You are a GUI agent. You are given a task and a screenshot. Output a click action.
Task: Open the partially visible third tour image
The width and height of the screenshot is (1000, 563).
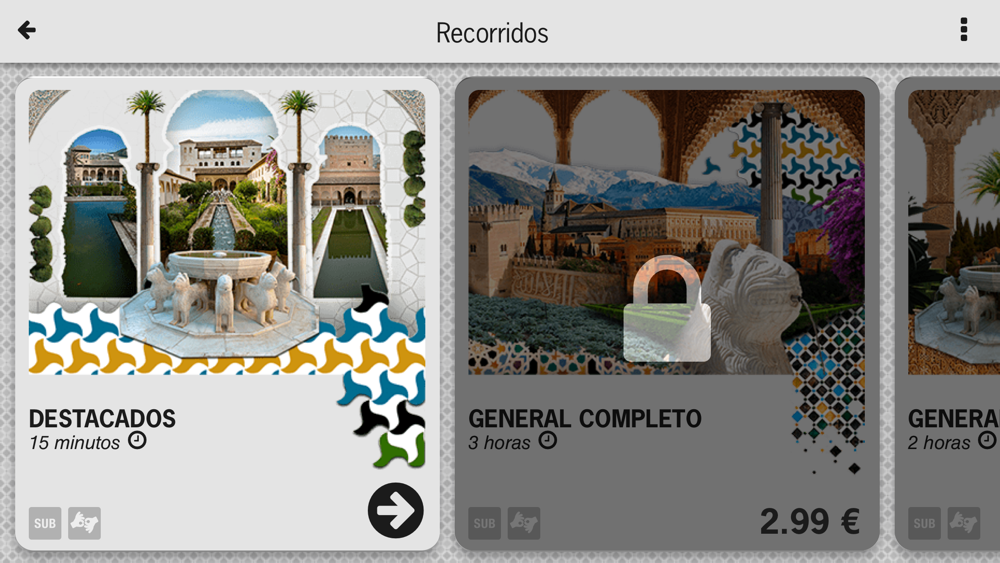coord(954,232)
